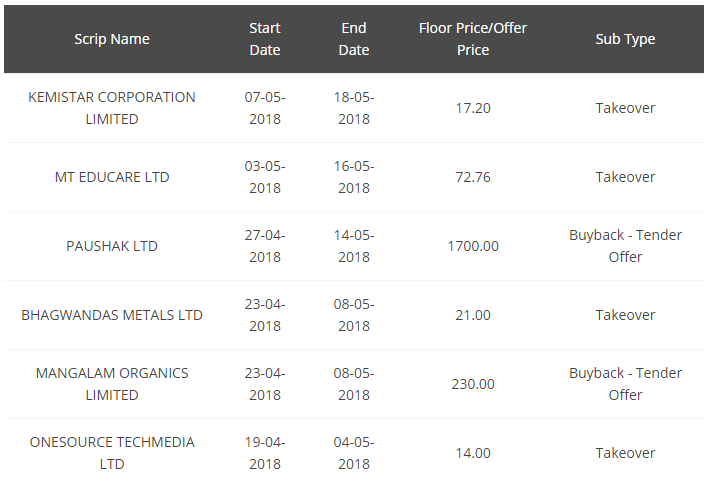
Task: Open BHAGWANDAS METALS LTD entry
Action: point(112,315)
